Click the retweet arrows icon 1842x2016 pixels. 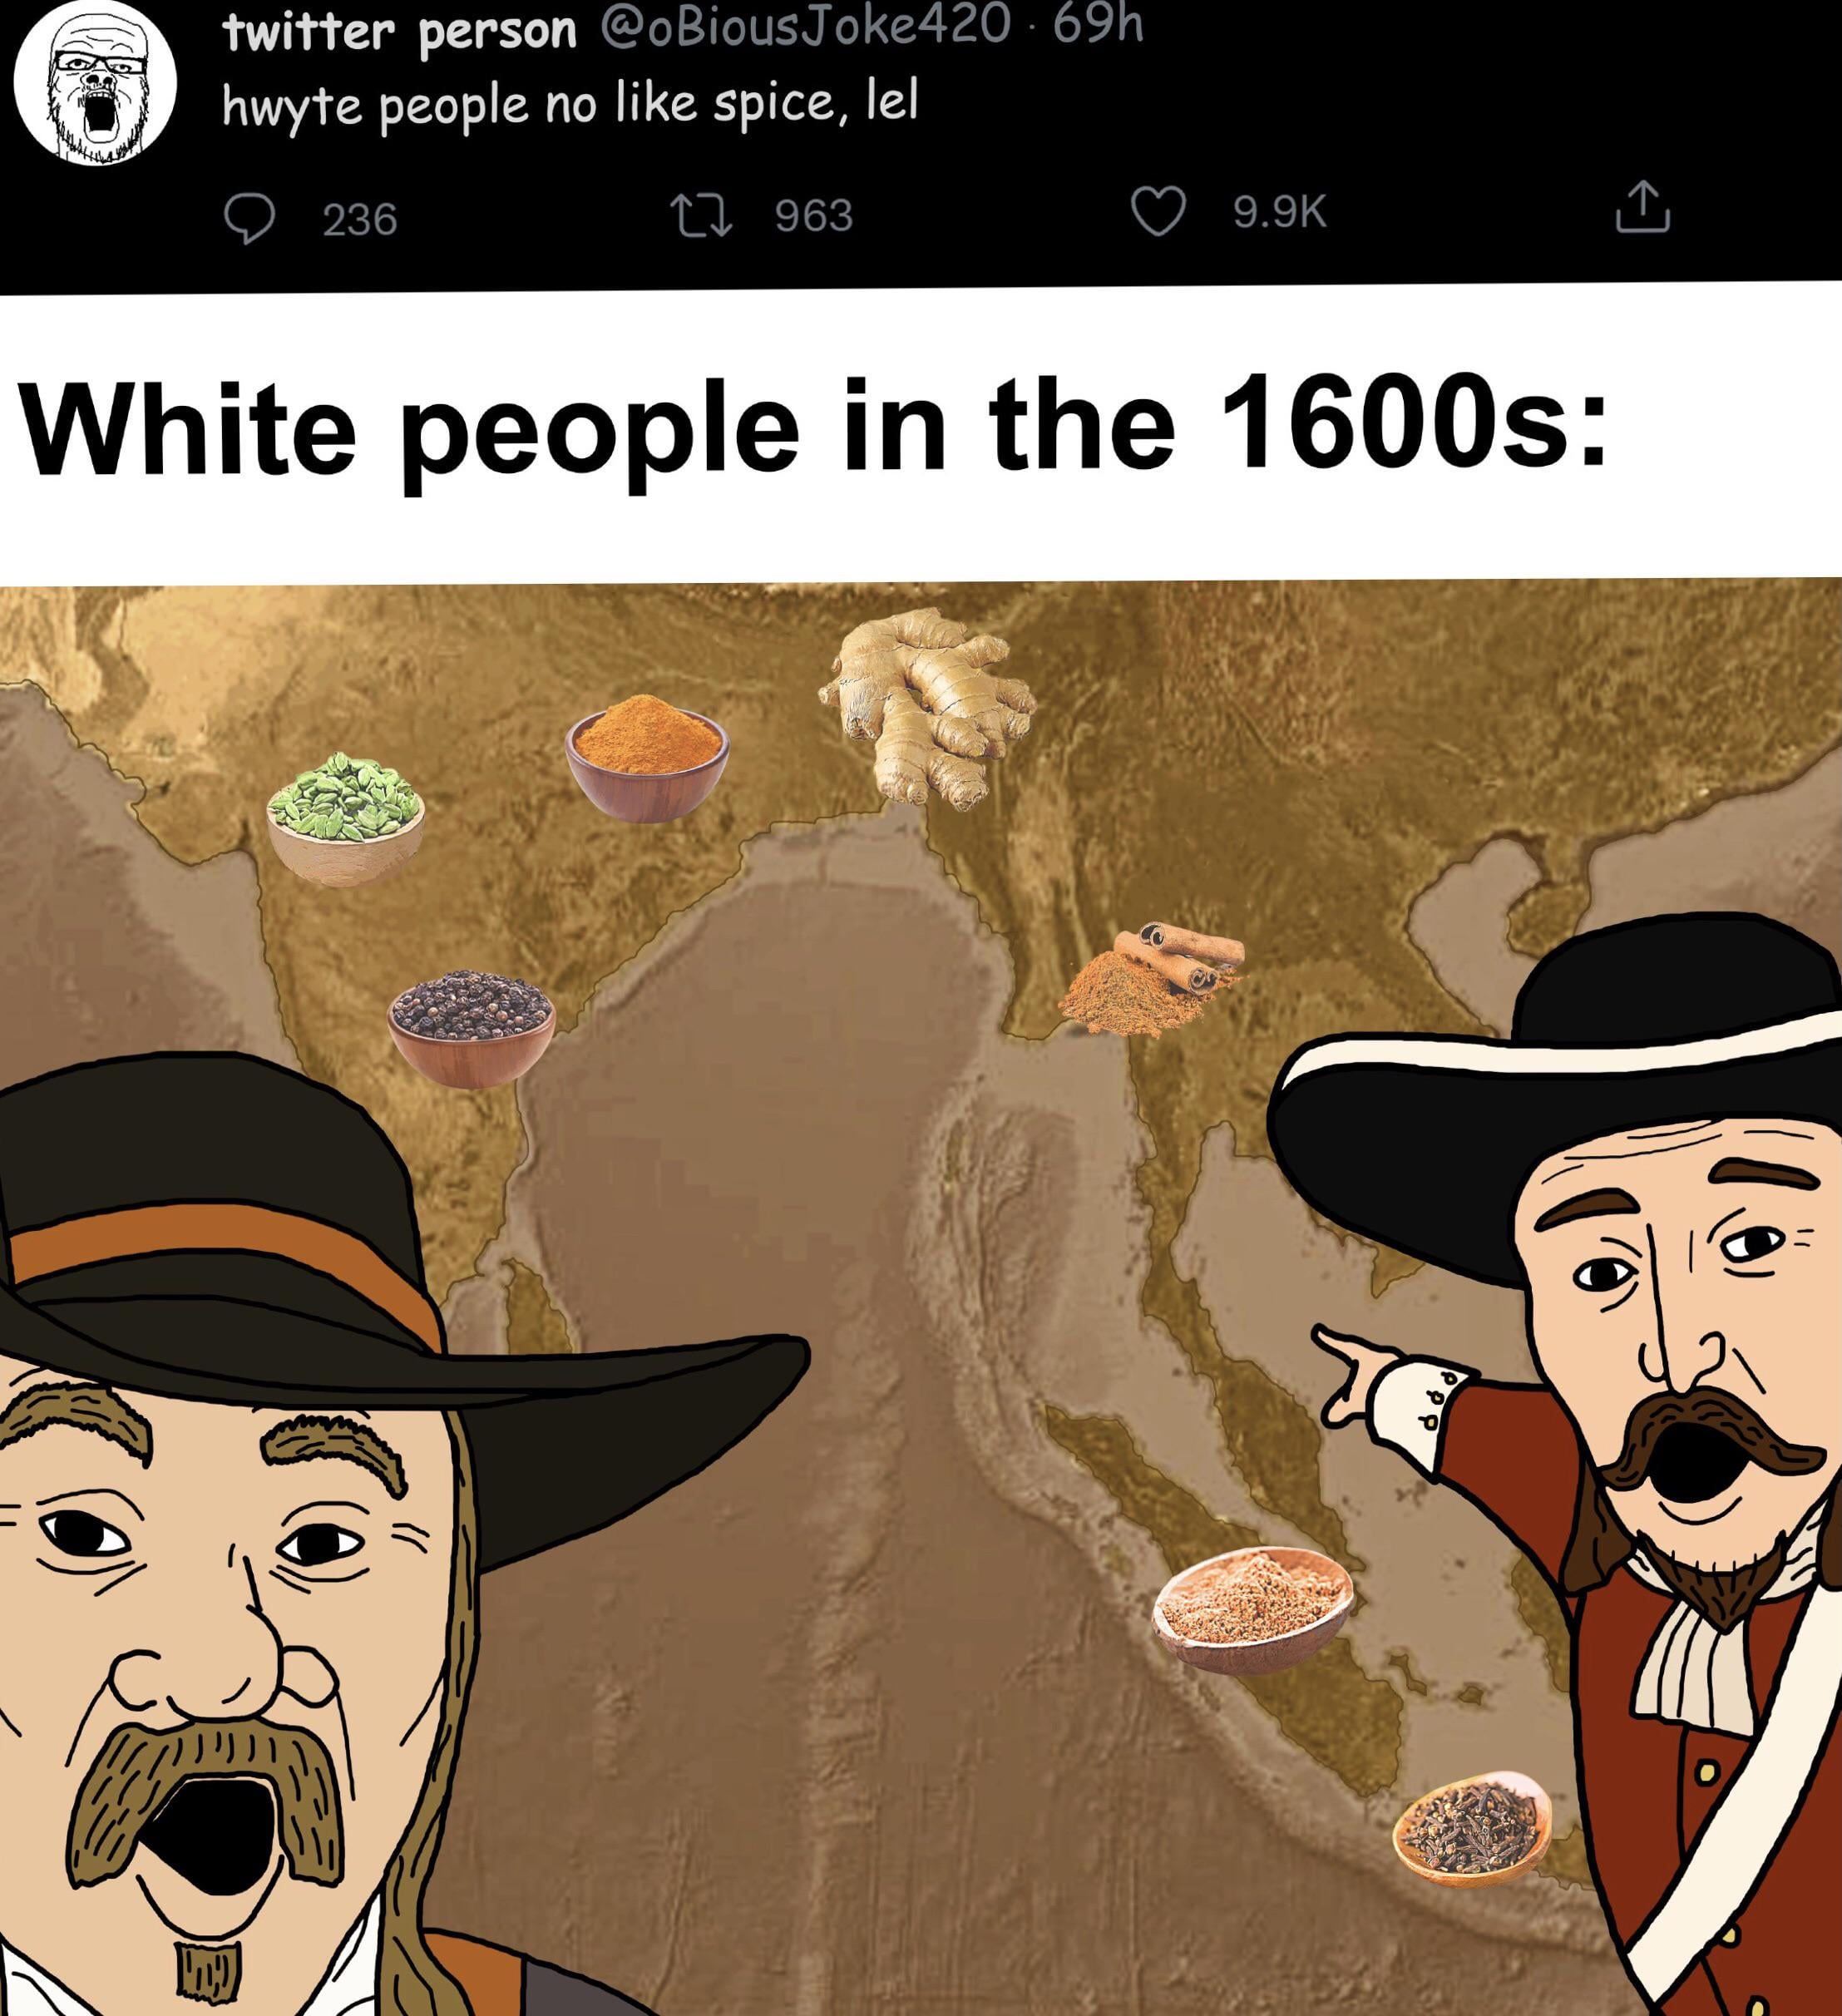705,216
